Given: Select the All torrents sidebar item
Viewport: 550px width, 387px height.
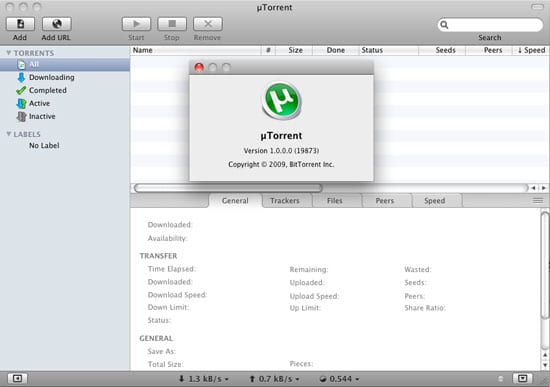Looking at the screenshot, I should pos(65,65).
